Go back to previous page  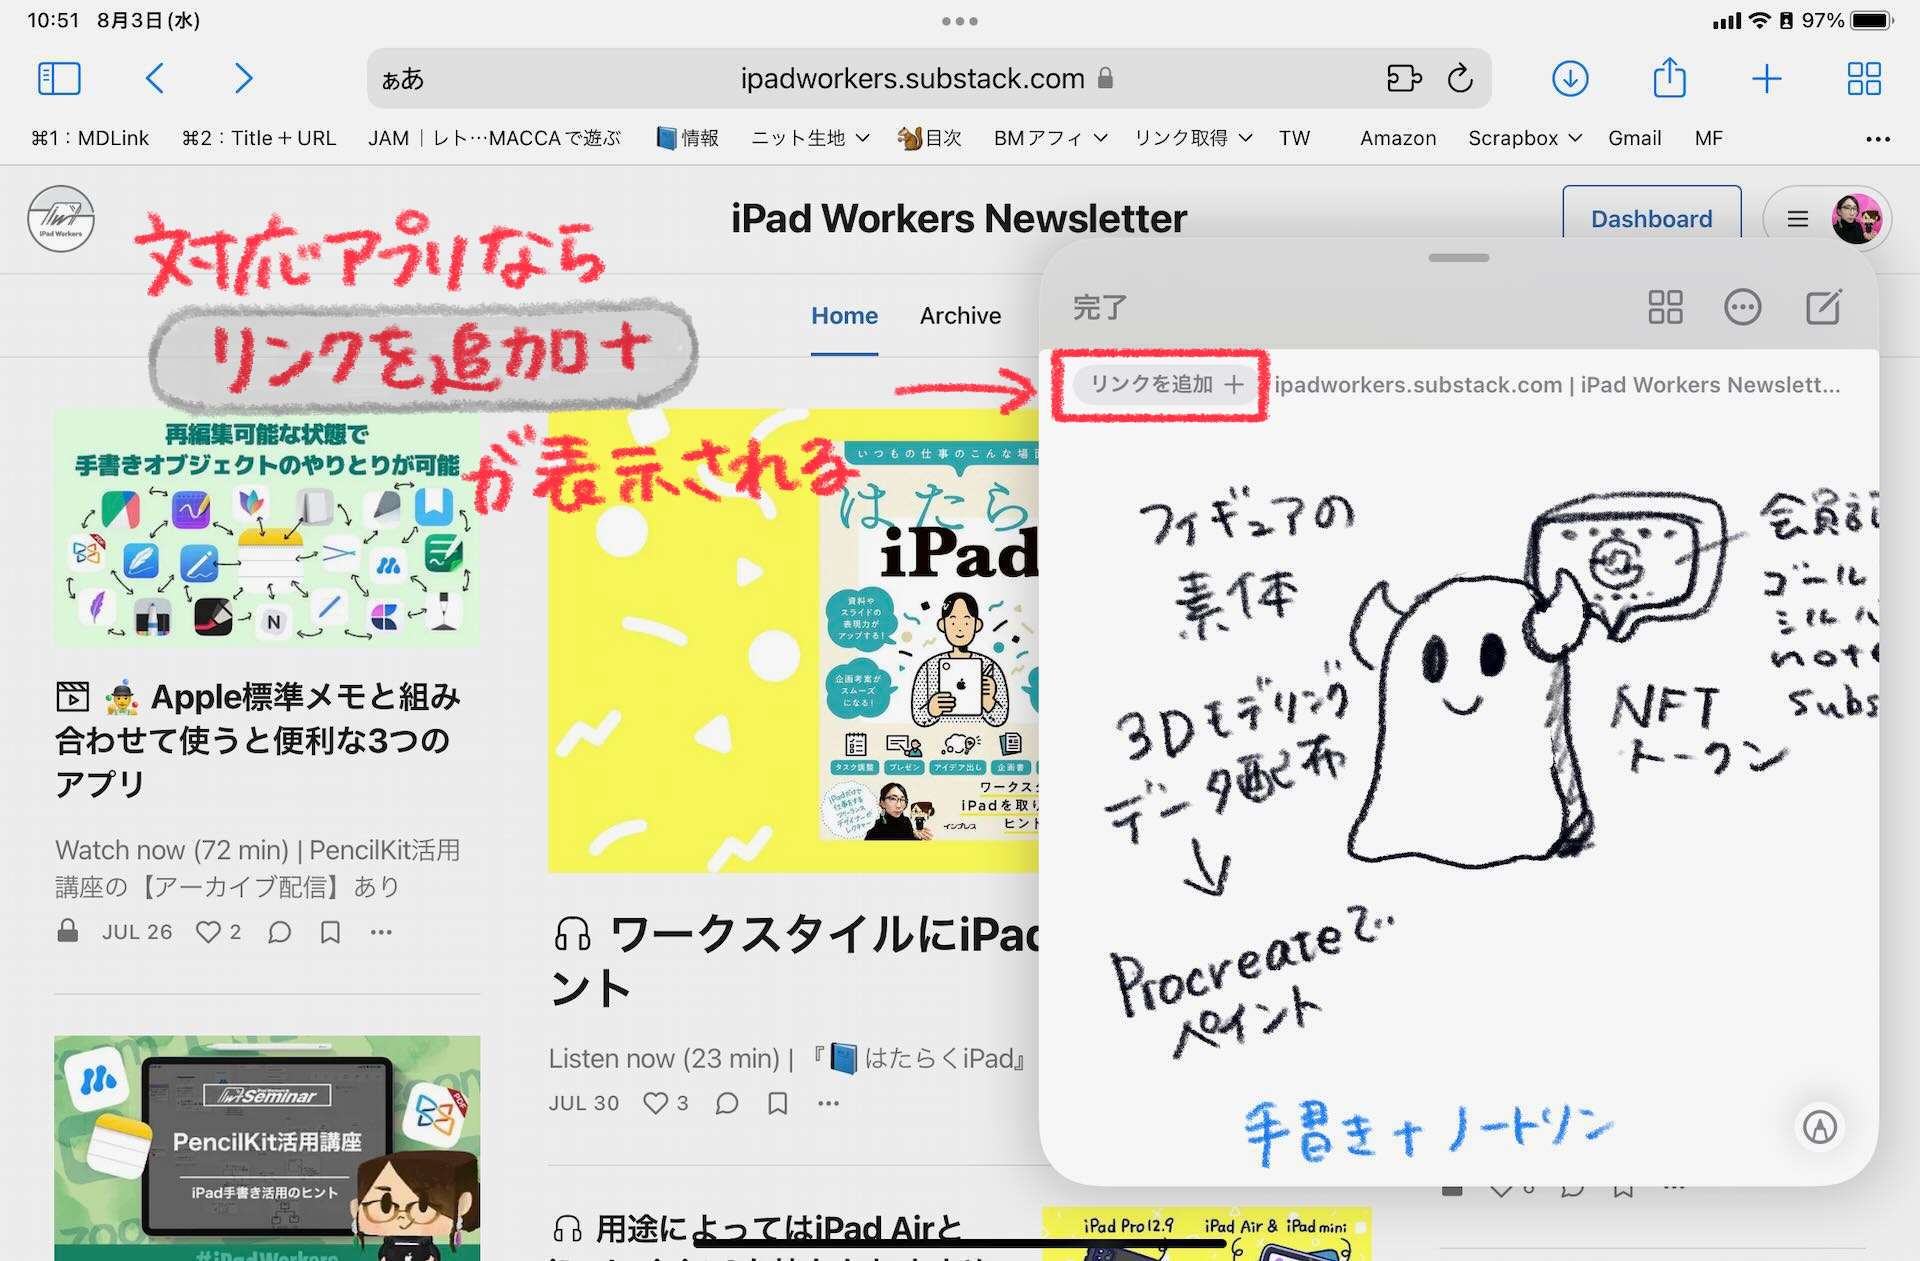point(154,78)
